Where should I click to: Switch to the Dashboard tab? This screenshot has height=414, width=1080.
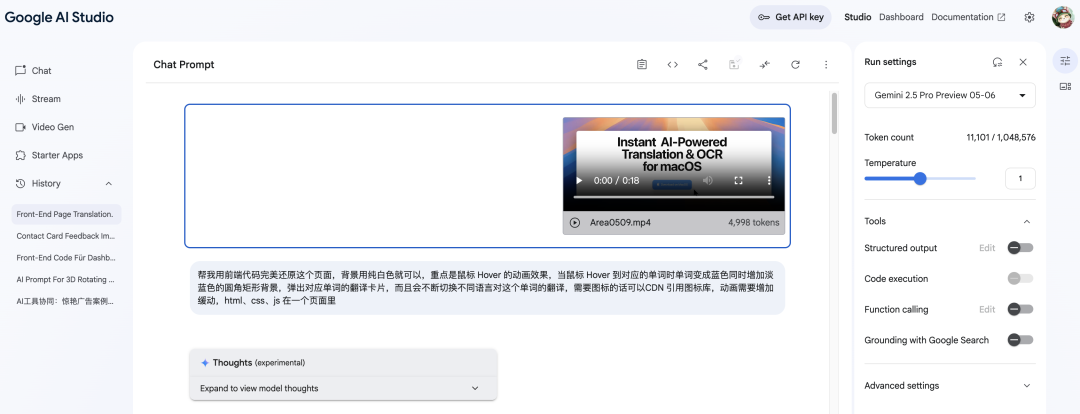tap(901, 17)
